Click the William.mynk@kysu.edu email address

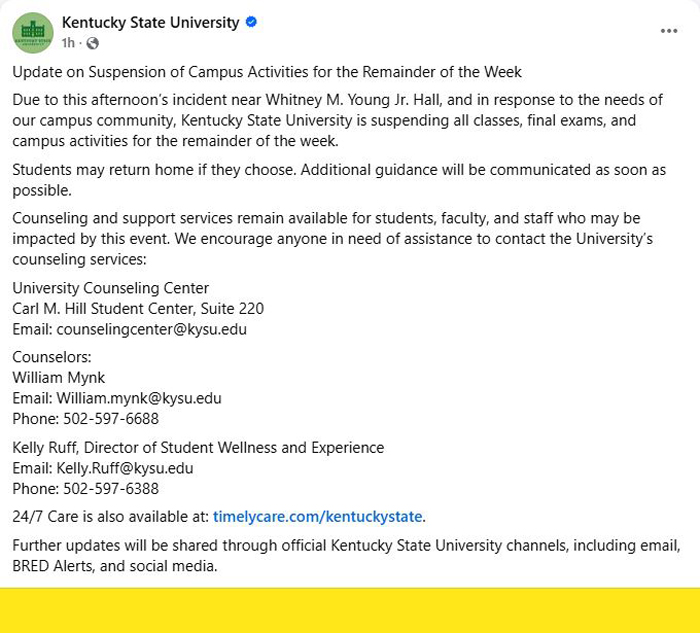(139, 398)
